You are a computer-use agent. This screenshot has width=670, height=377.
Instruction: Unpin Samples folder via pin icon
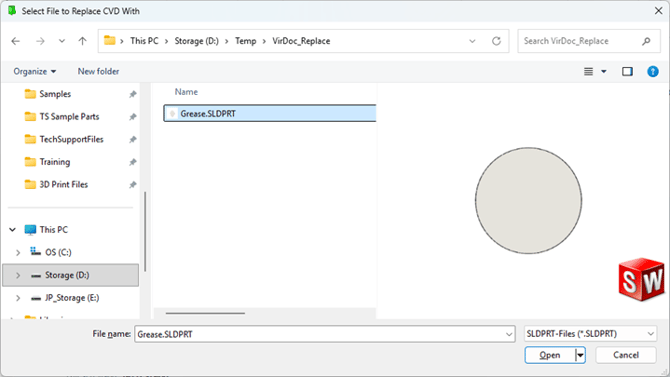(133, 94)
